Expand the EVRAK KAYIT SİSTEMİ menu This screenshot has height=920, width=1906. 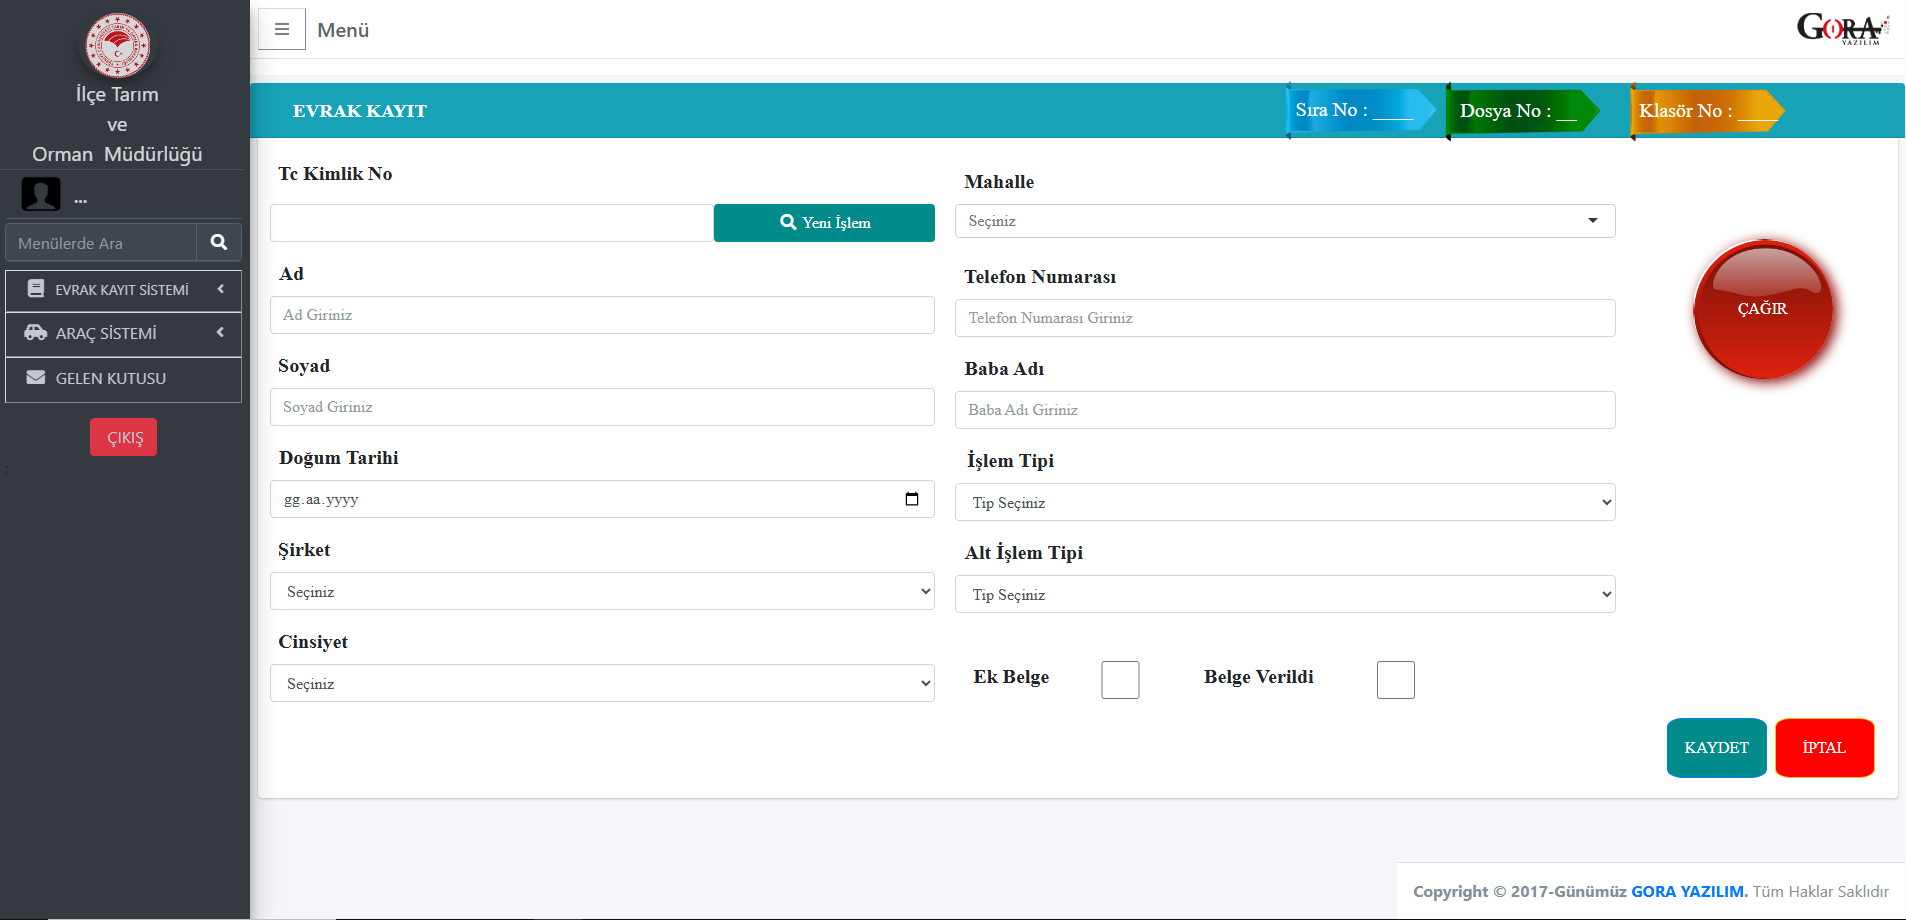[123, 290]
